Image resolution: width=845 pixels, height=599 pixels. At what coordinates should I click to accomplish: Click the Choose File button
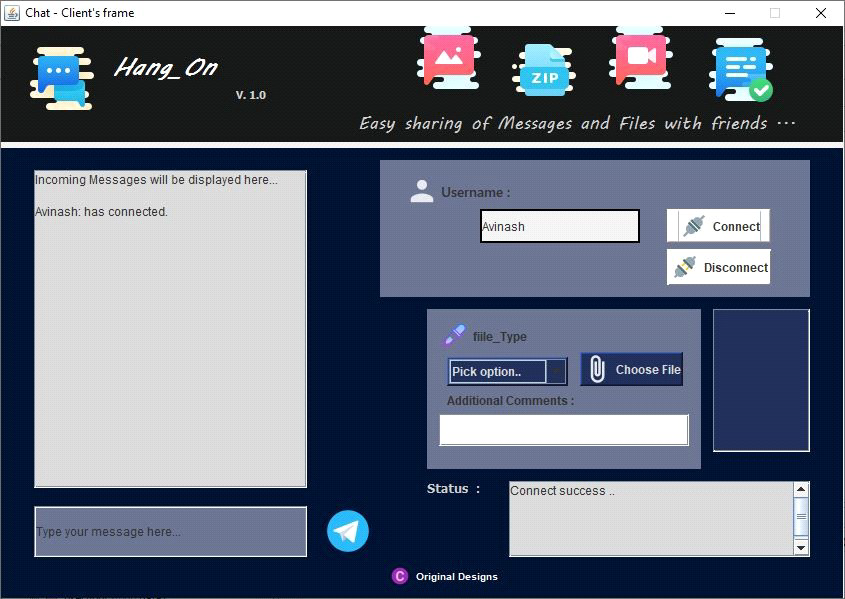(631, 369)
